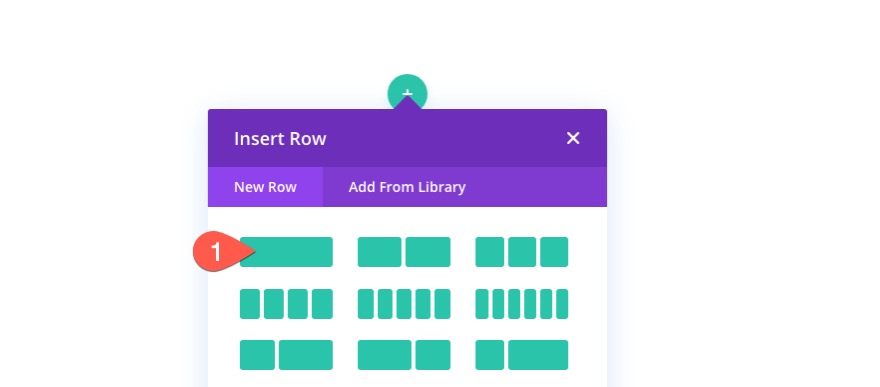This screenshot has height=387, width=880.
Task: Choose the five-column row layout
Action: (404, 303)
